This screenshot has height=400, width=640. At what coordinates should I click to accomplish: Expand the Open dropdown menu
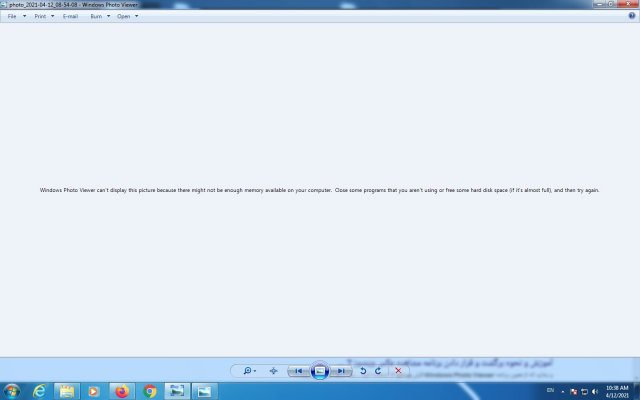(127, 16)
